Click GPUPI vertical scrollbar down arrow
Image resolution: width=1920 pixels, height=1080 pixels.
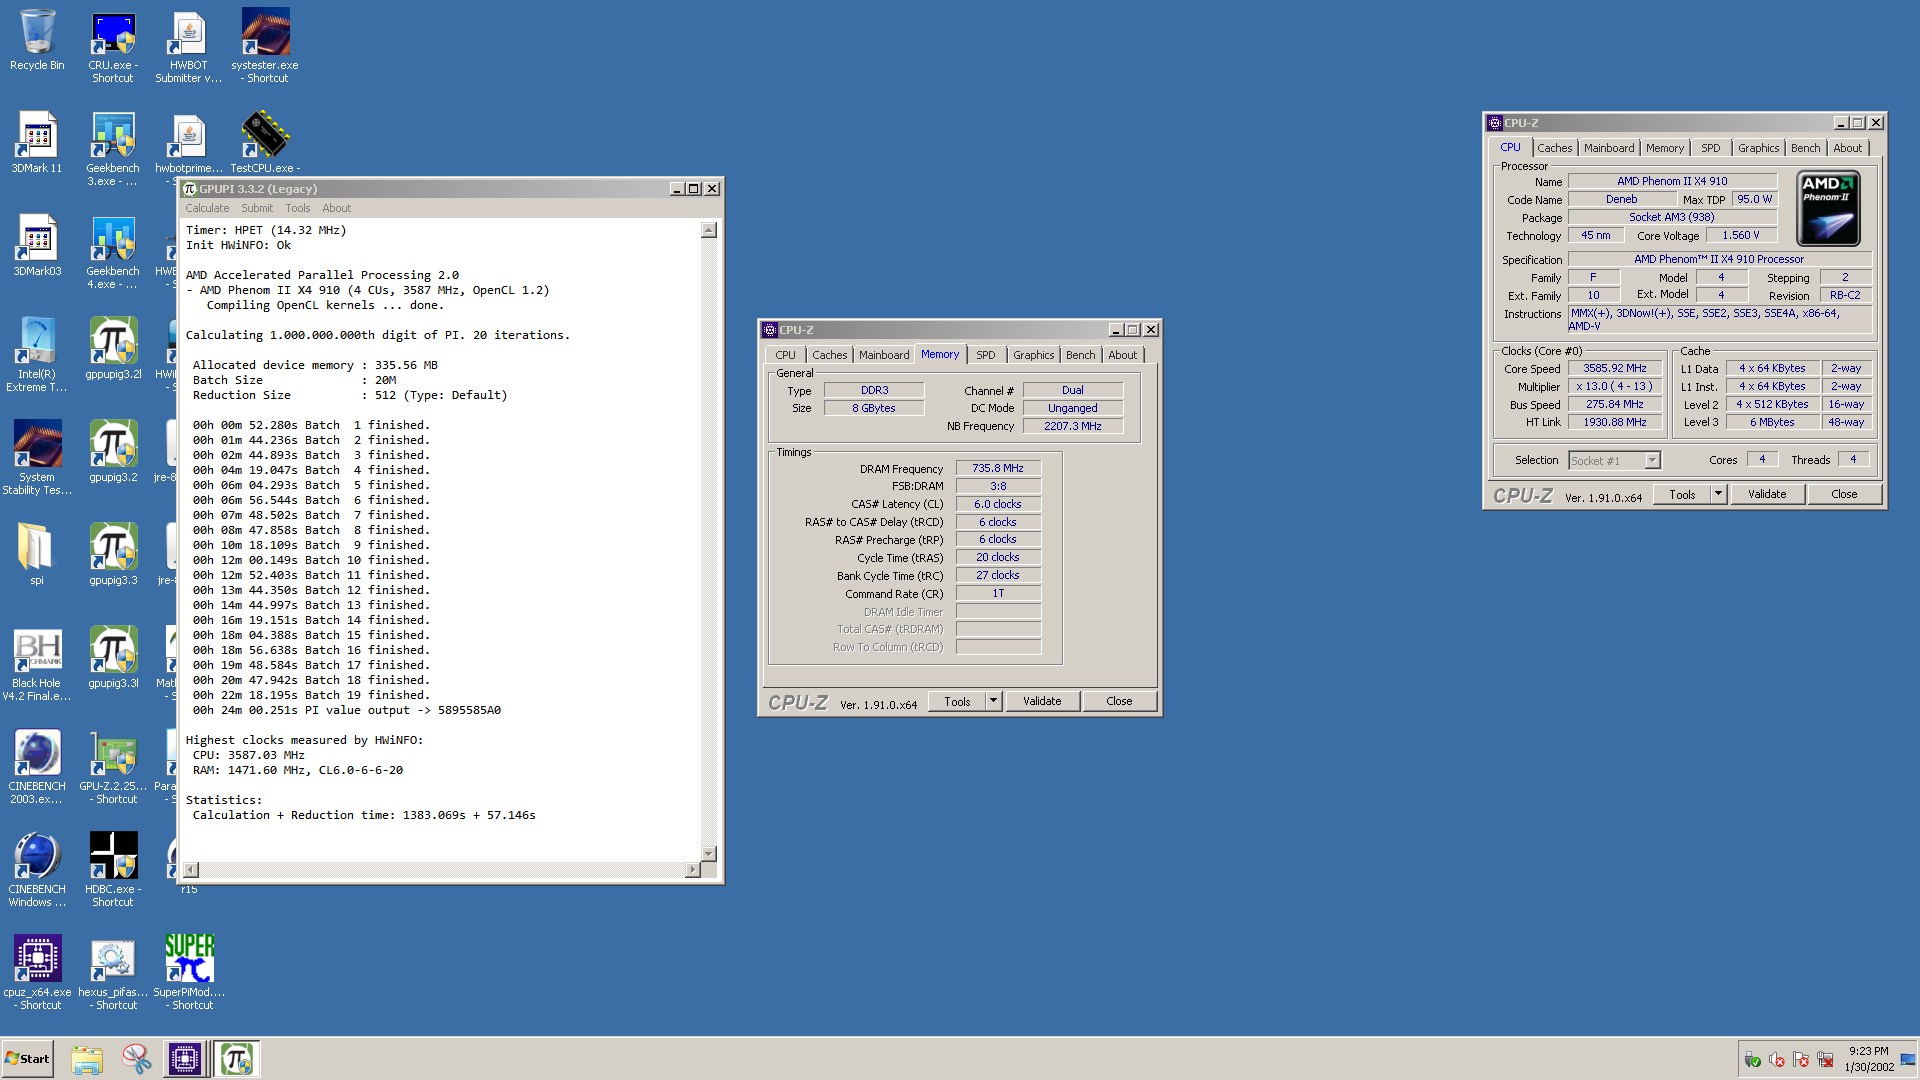pyautogui.click(x=709, y=854)
